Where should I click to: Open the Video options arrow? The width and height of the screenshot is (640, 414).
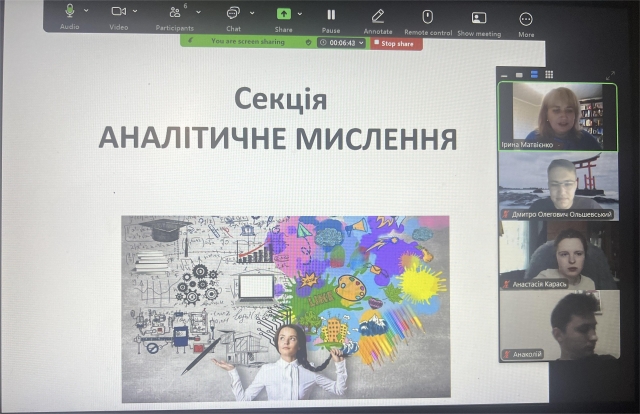click(x=136, y=12)
